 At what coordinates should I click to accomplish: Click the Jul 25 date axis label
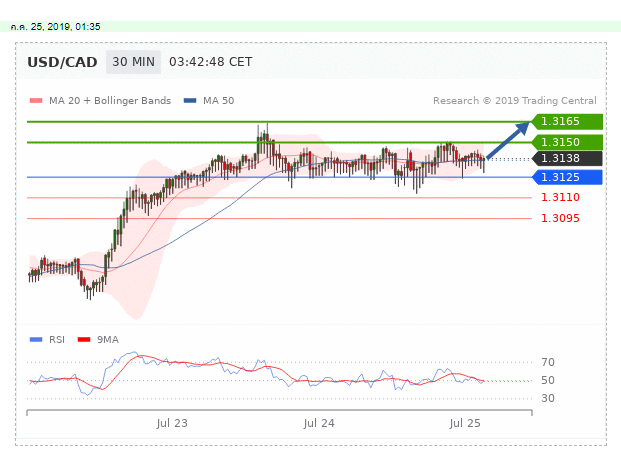click(x=465, y=423)
